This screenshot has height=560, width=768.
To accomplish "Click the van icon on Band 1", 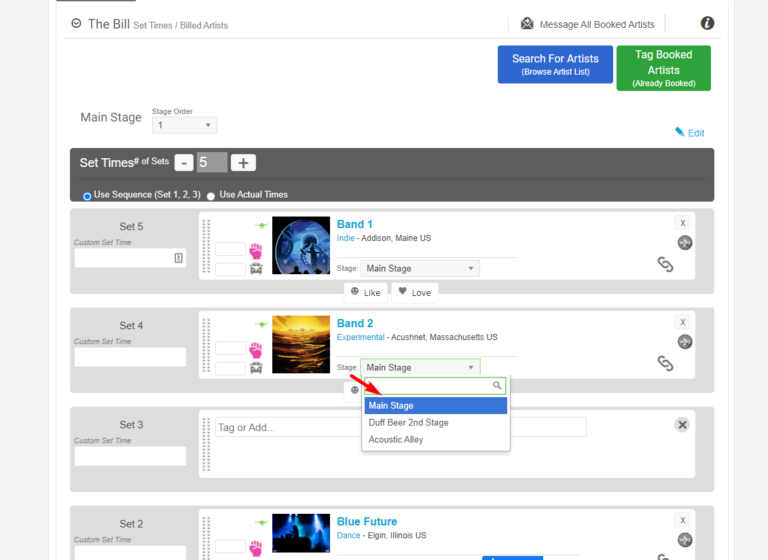I will pyautogui.click(x=256, y=269).
